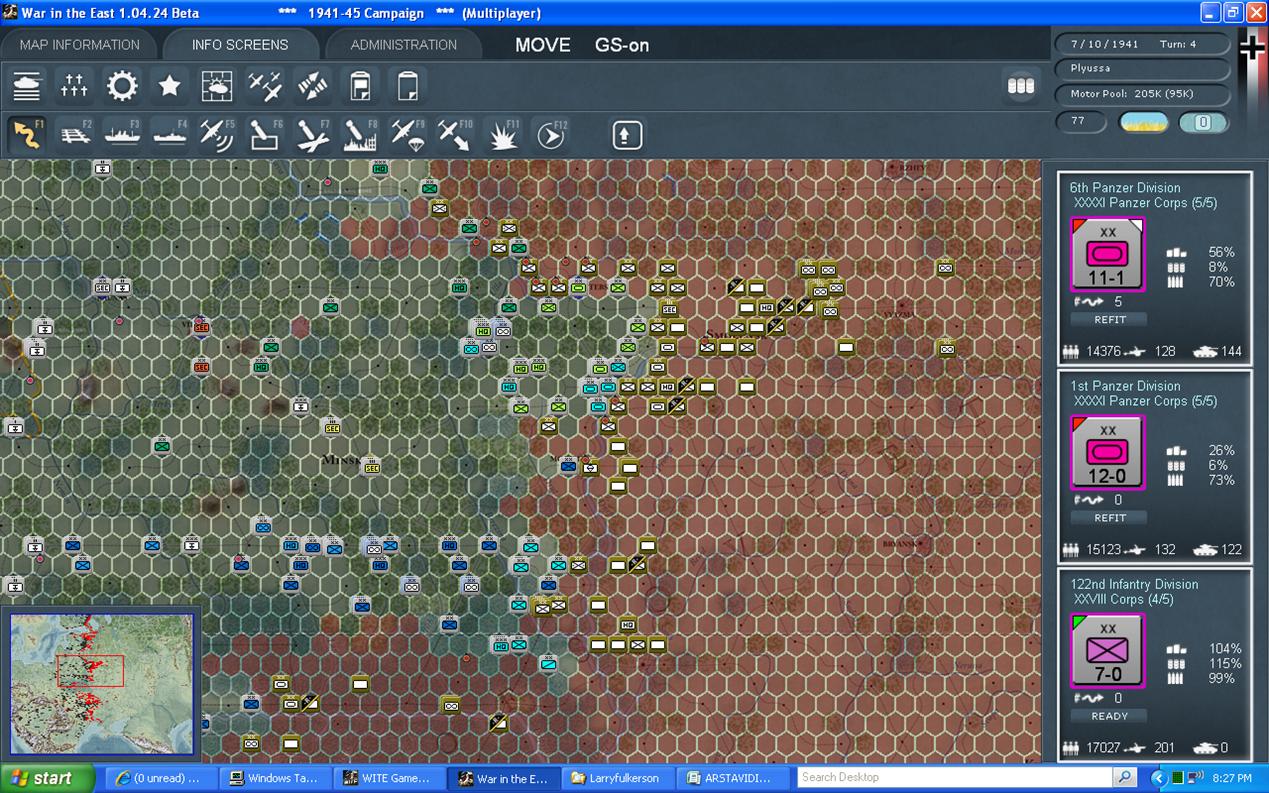Viewport: 1269px width, 793px height.
Task: Select the 6th Panzer Division counter 11-1
Action: (x=1108, y=255)
